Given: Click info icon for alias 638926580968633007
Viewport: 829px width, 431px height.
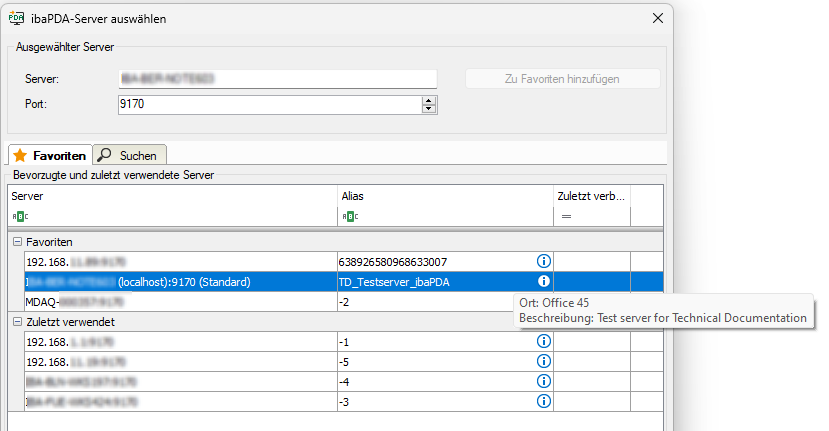Looking at the screenshot, I should (x=544, y=261).
